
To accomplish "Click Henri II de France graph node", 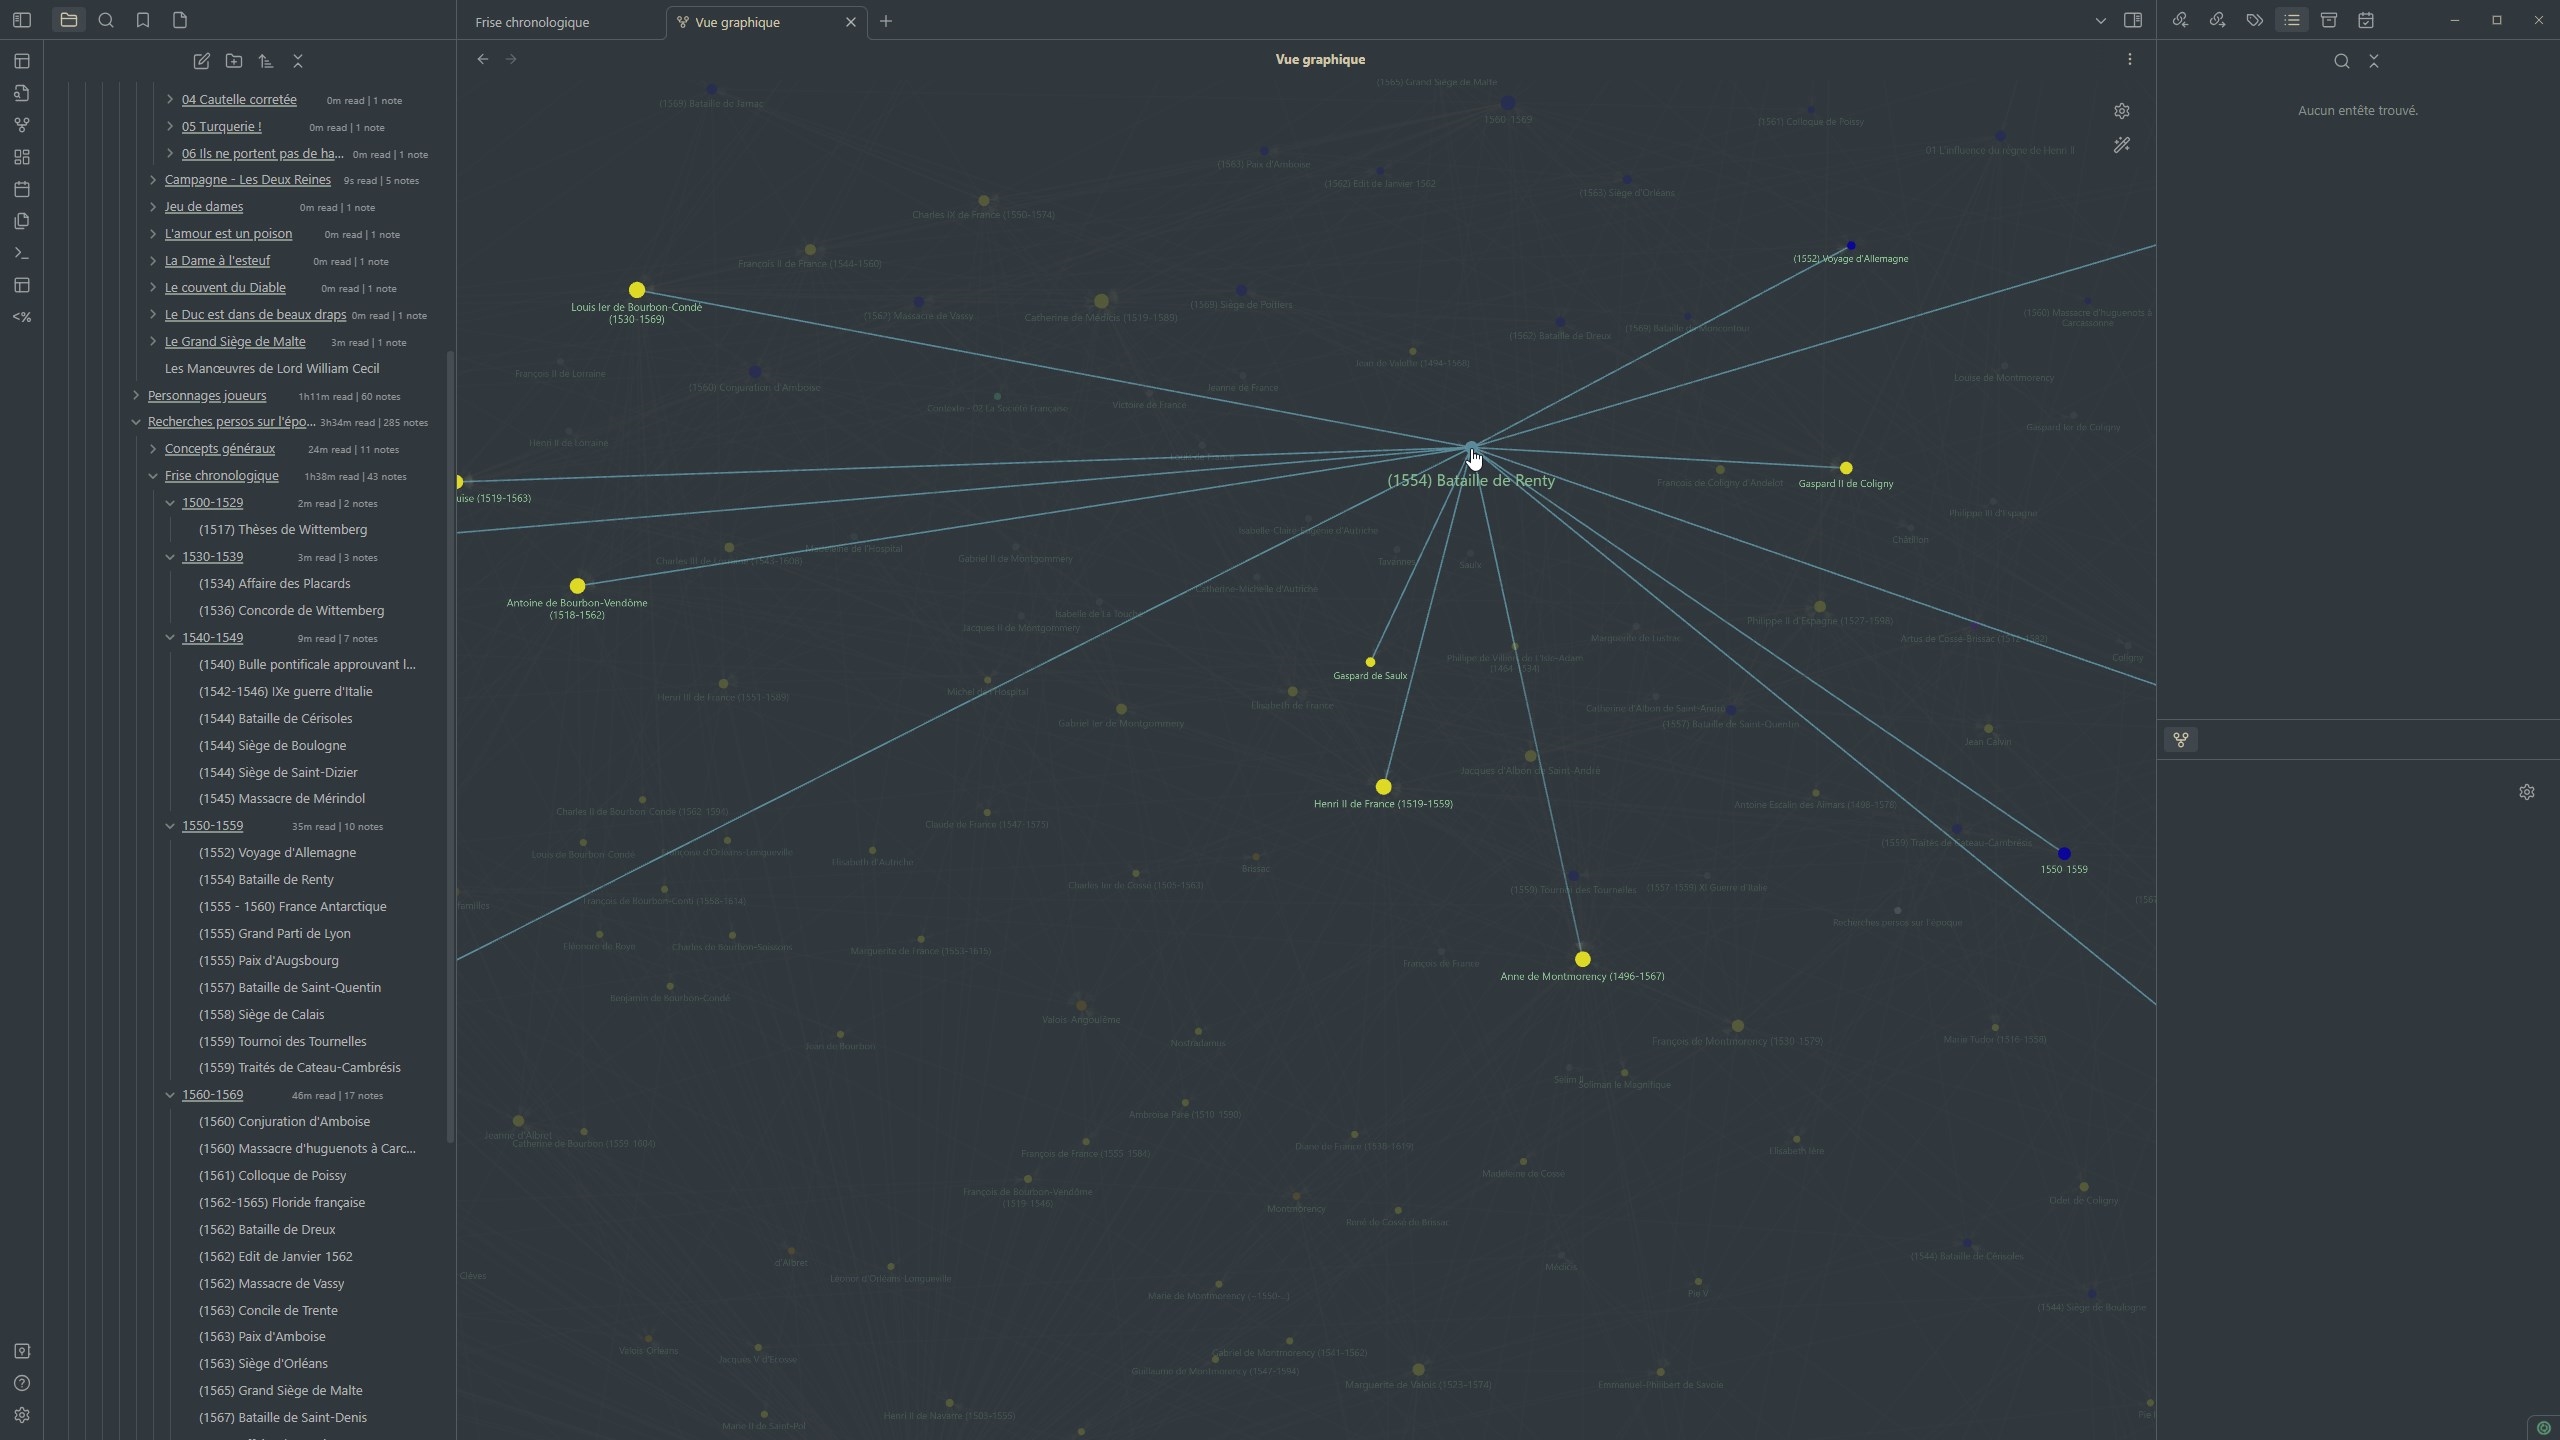I will point(1383,787).
